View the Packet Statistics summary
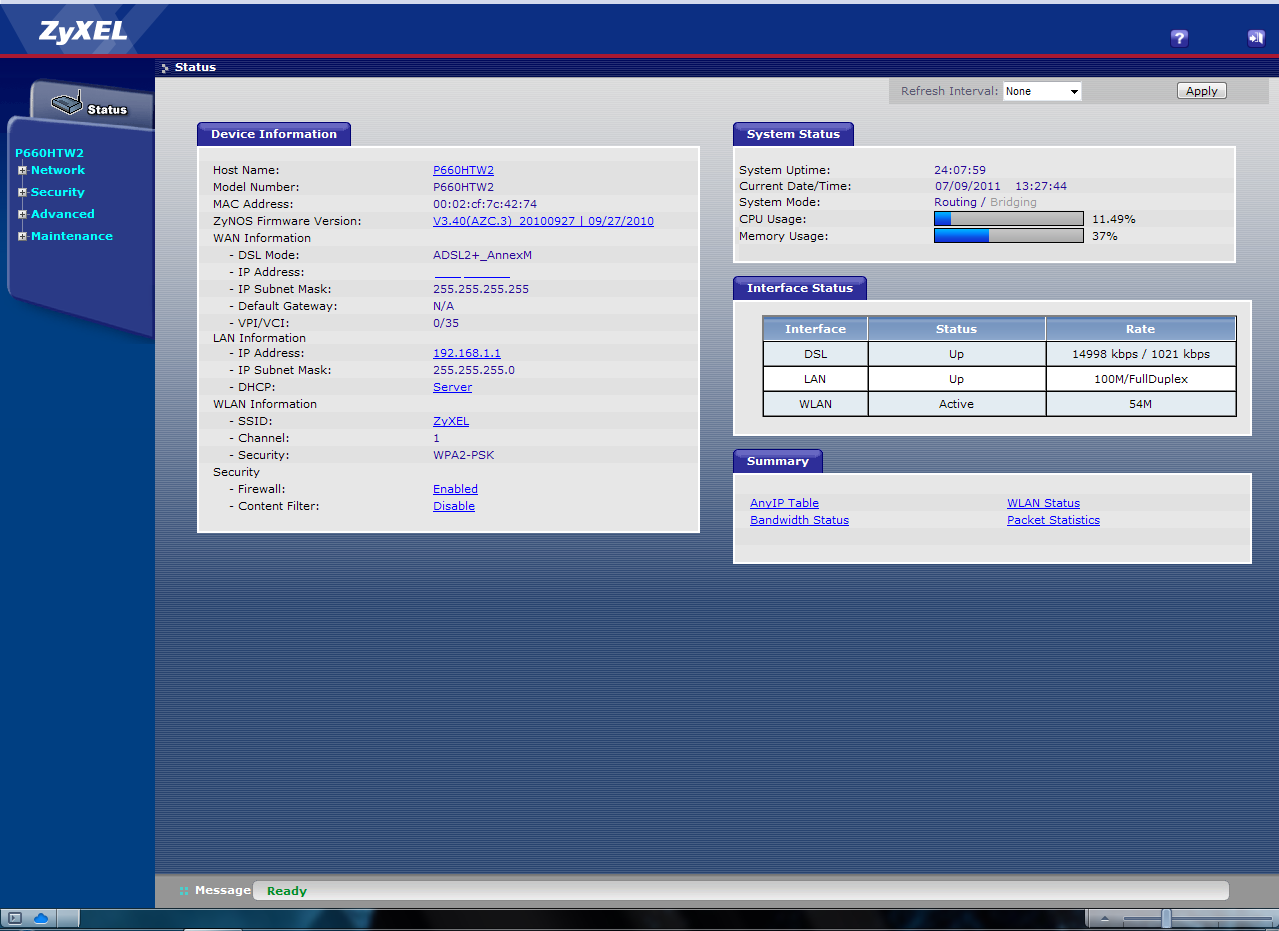Image resolution: width=1279 pixels, height=931 pixels. [x=1052, y=519]
